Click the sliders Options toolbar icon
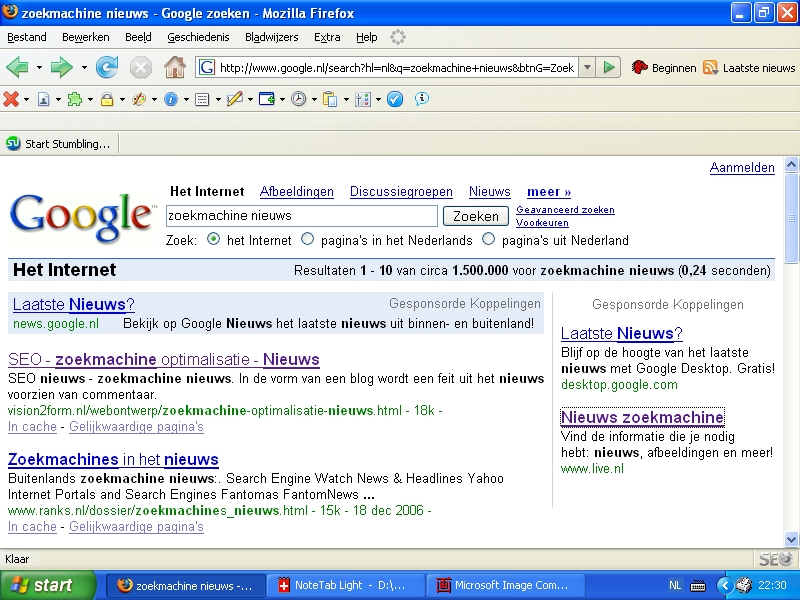The width and height of the screenshot is (800, 600). (x=363, y=99)
